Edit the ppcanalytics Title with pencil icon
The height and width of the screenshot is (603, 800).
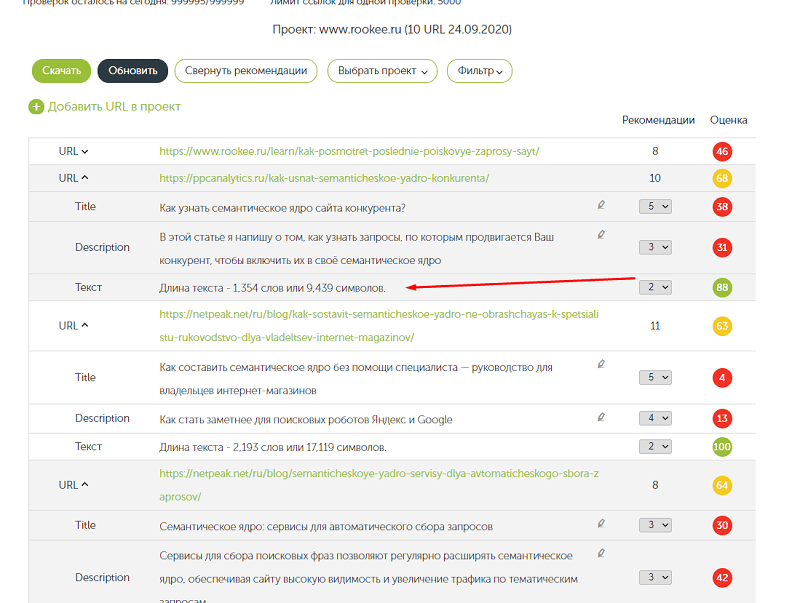tap(601, 205)
